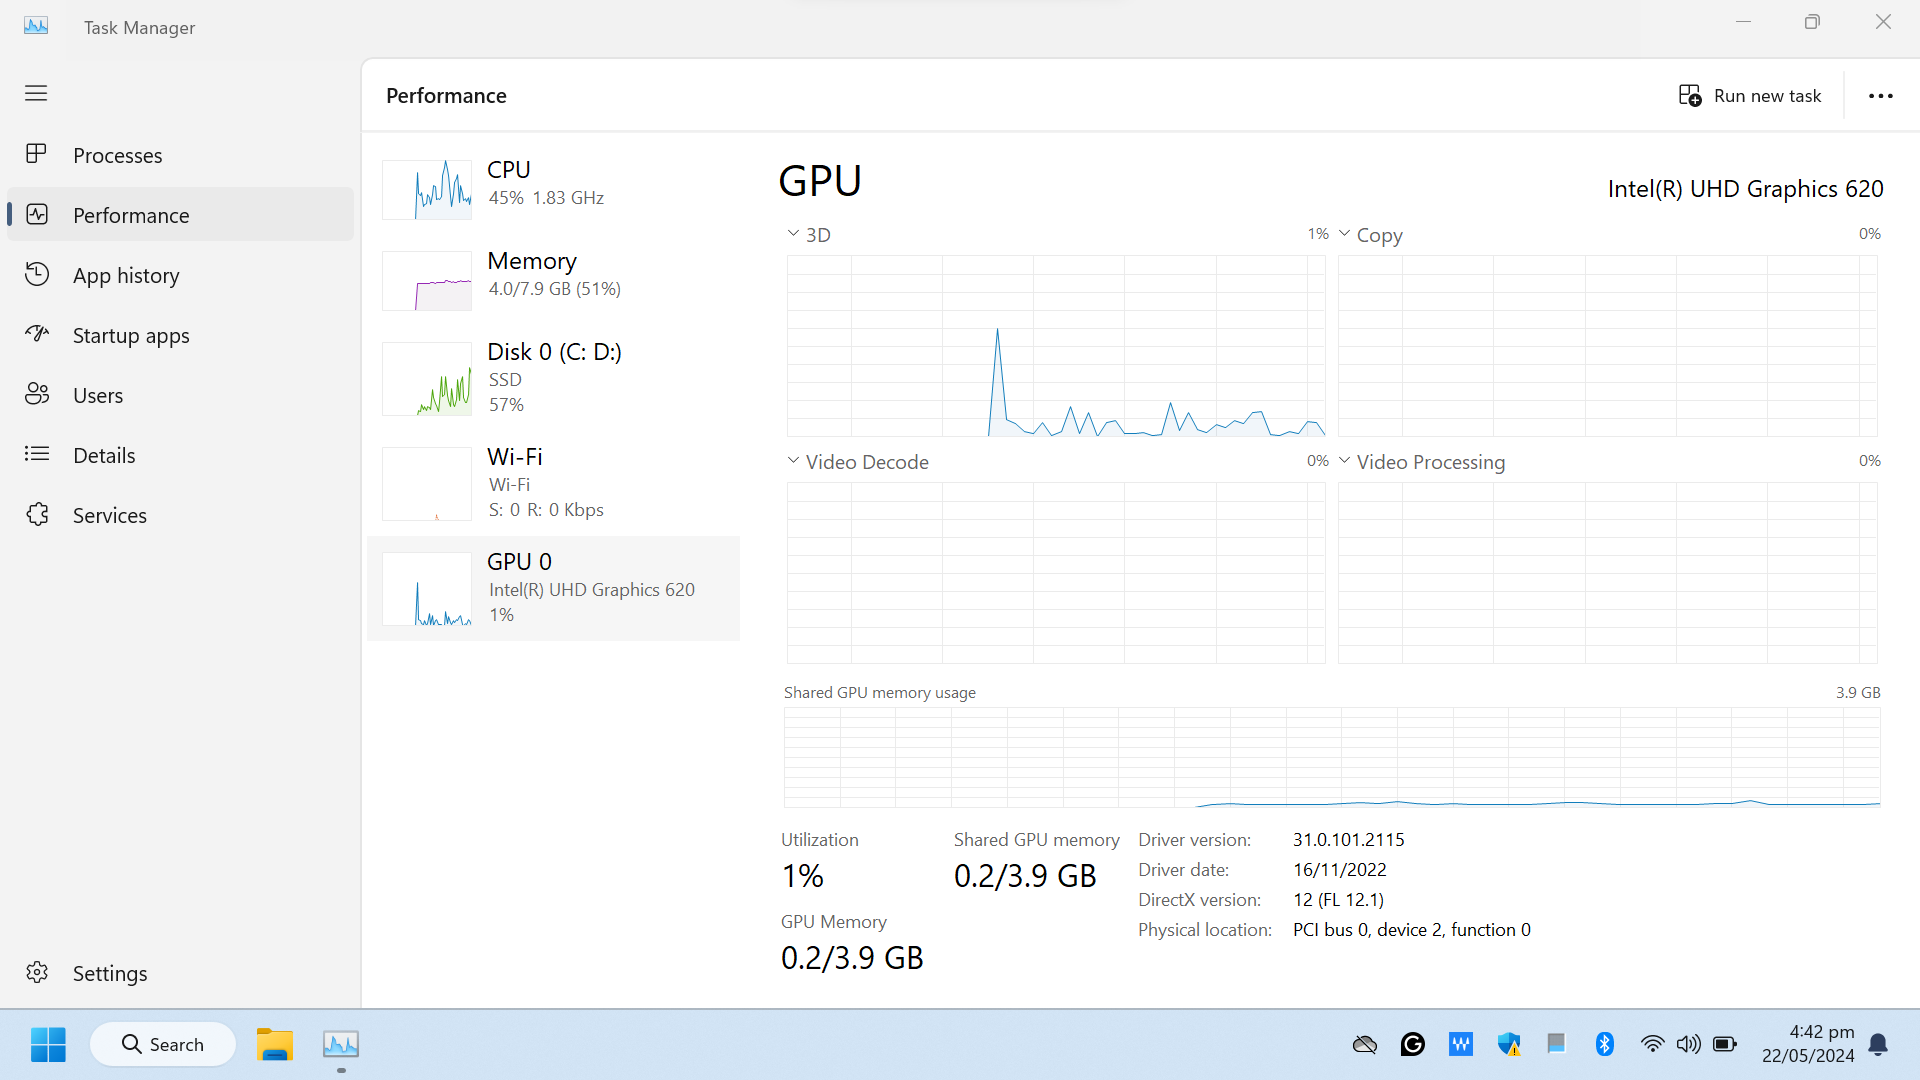The width and height of the screenshot is (1920, 1080).
Task: Open the clock showing 4:42 pm
Action: click(1808, 1044)
